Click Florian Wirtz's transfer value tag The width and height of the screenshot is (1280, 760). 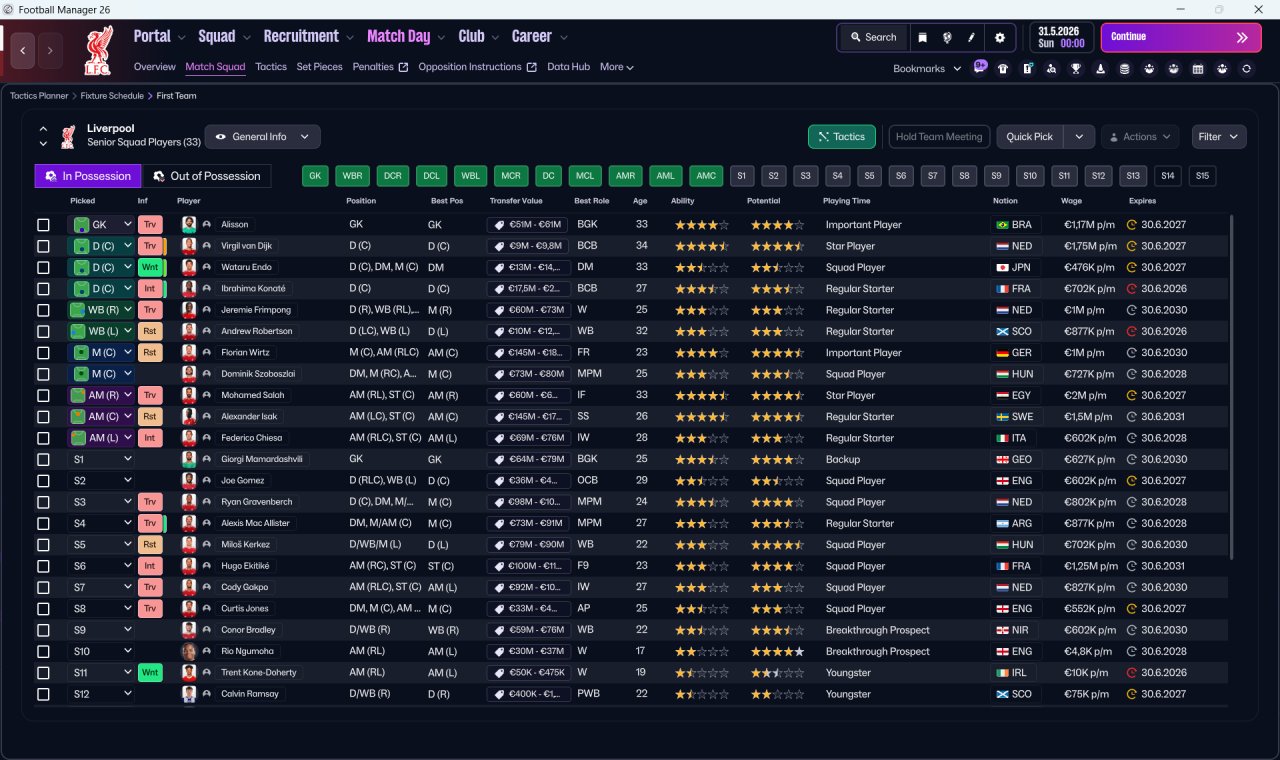pyautogui.click(x=529, y=353)
